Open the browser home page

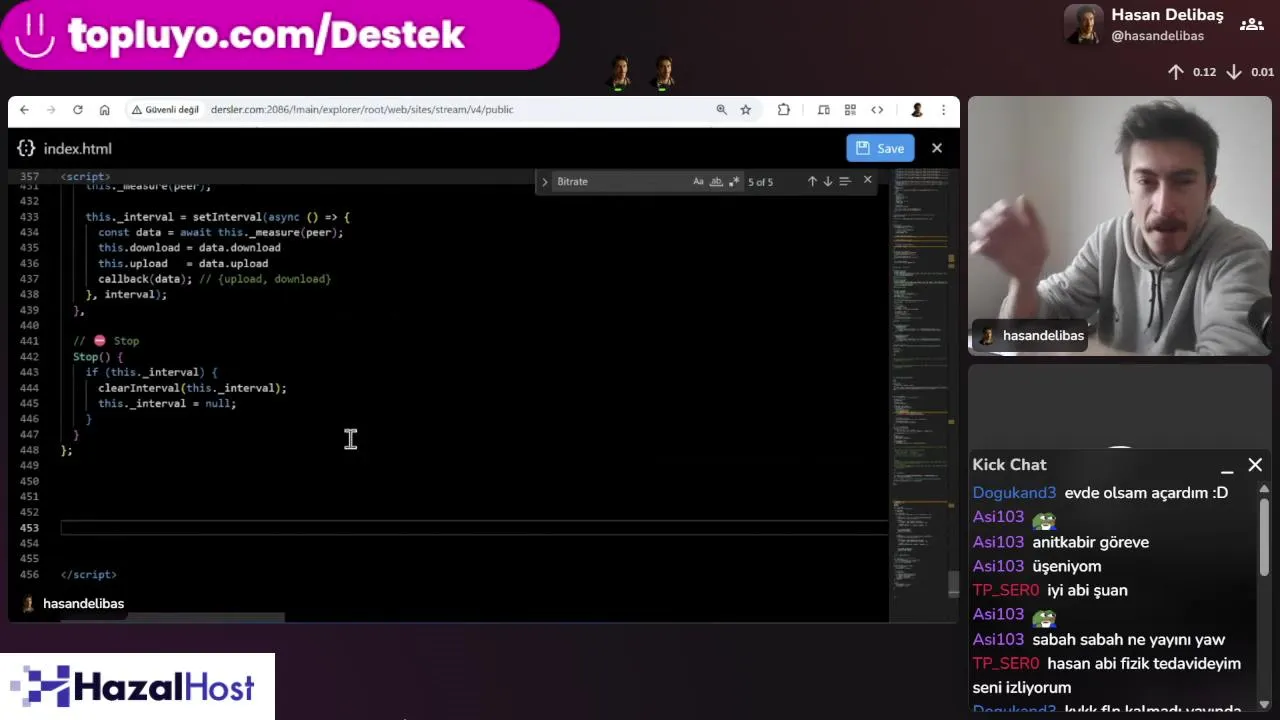point(104,110)
